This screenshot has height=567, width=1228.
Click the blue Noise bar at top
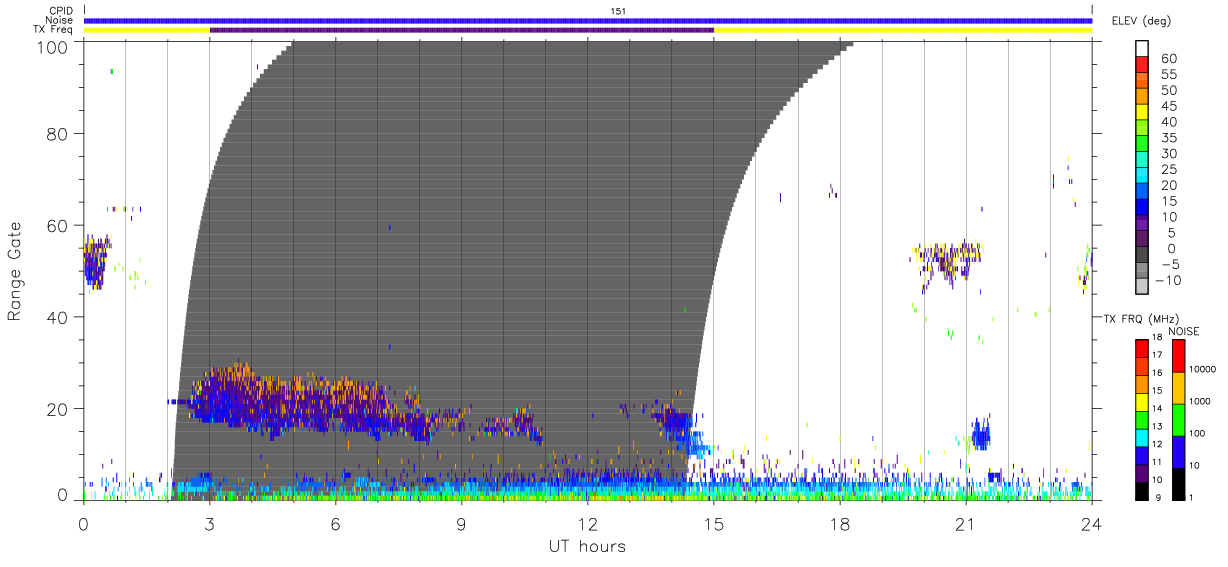point(588,20)
